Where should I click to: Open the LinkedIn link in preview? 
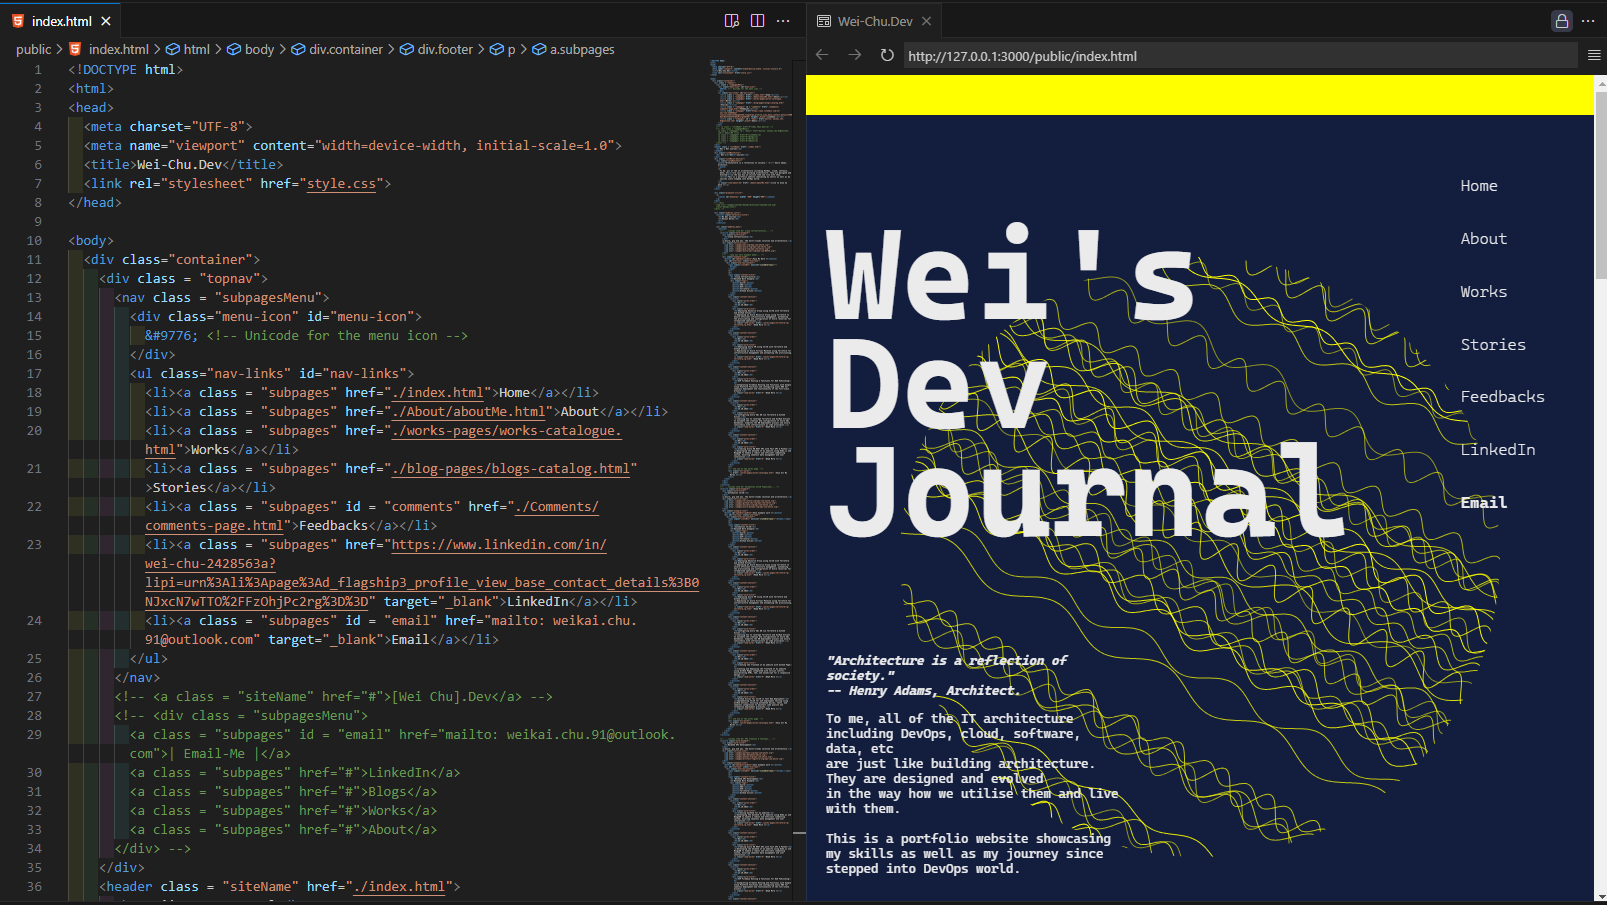pos(1497,450)
